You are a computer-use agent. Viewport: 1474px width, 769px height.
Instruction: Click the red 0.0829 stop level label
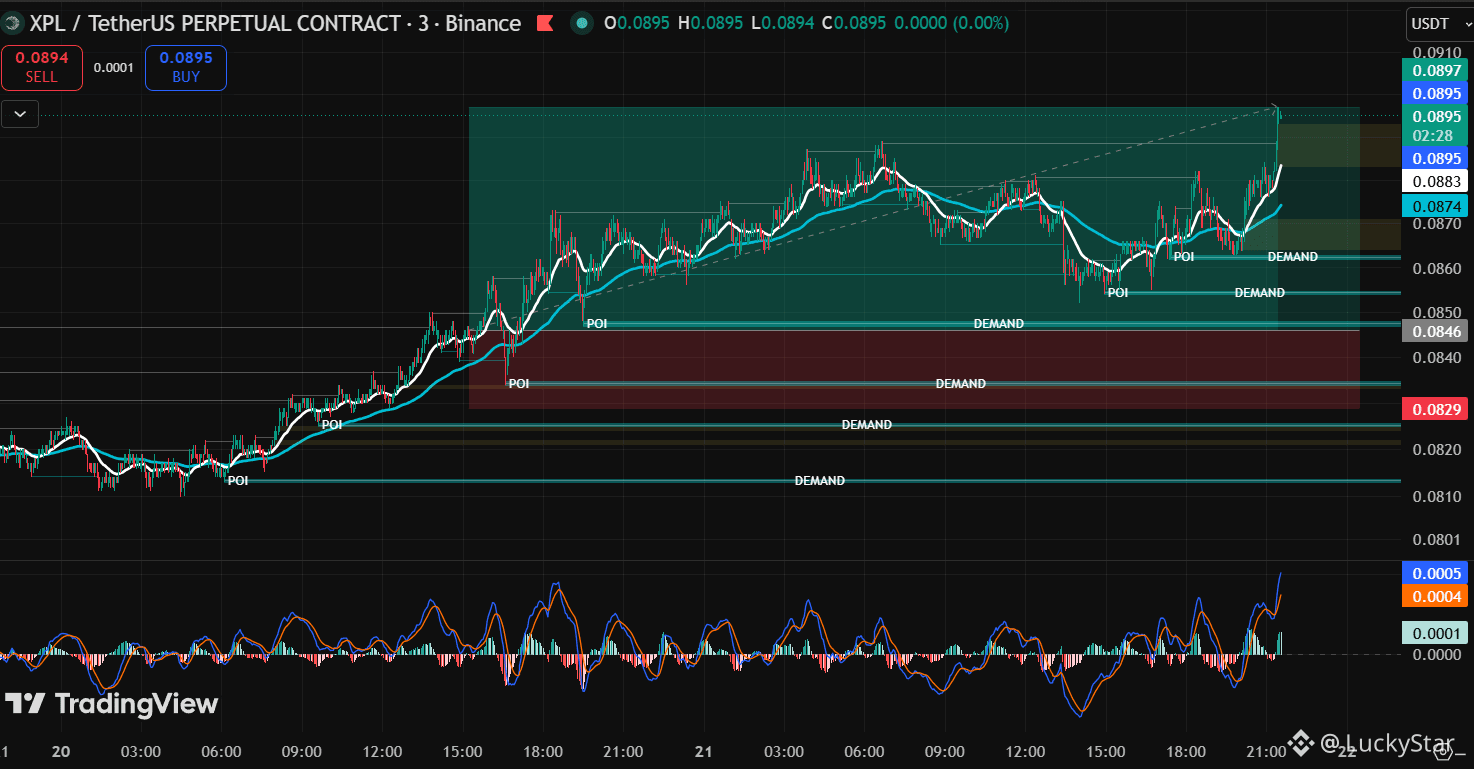pyautogui.click(x=1437, y=408)
